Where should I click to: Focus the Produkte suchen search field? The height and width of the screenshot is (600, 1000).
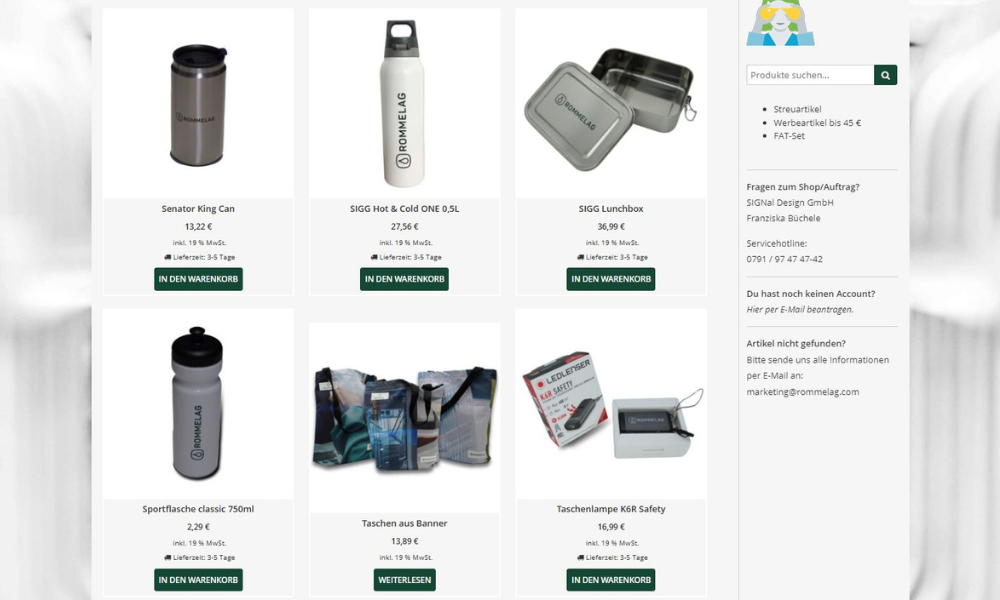coord(810,75)
